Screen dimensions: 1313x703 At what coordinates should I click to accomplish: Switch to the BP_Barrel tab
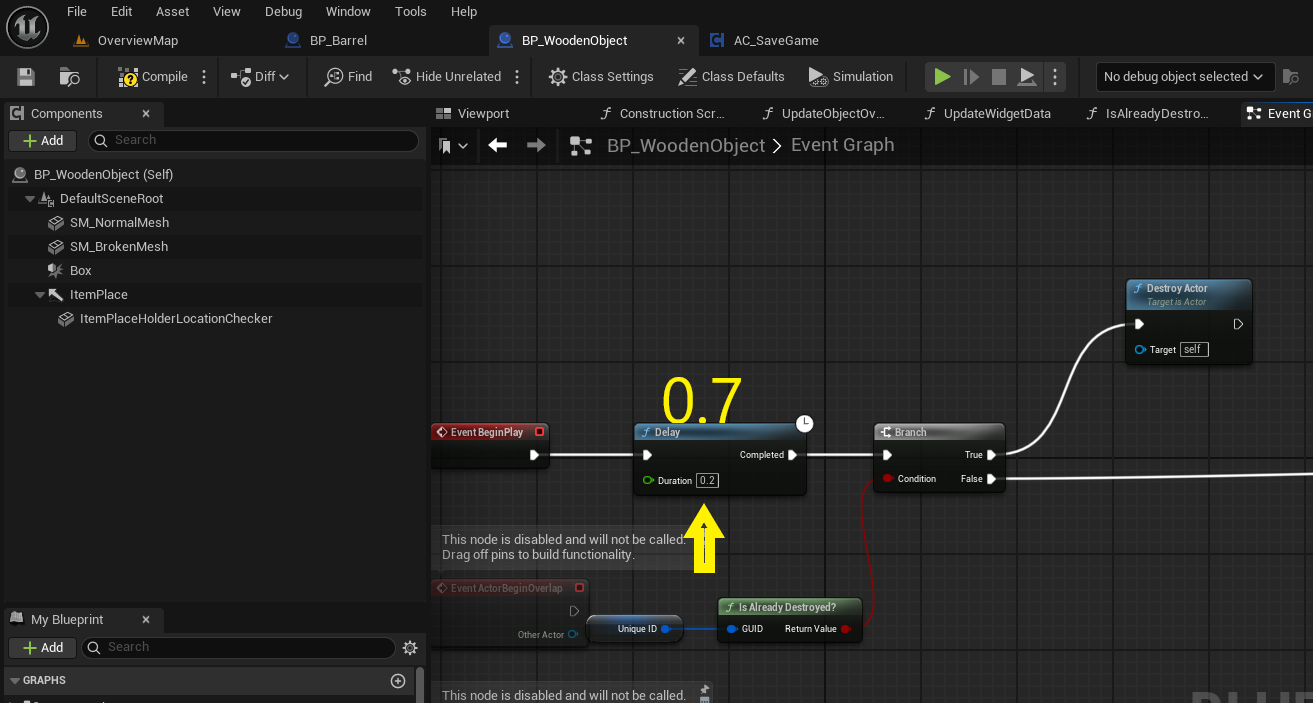338,41
